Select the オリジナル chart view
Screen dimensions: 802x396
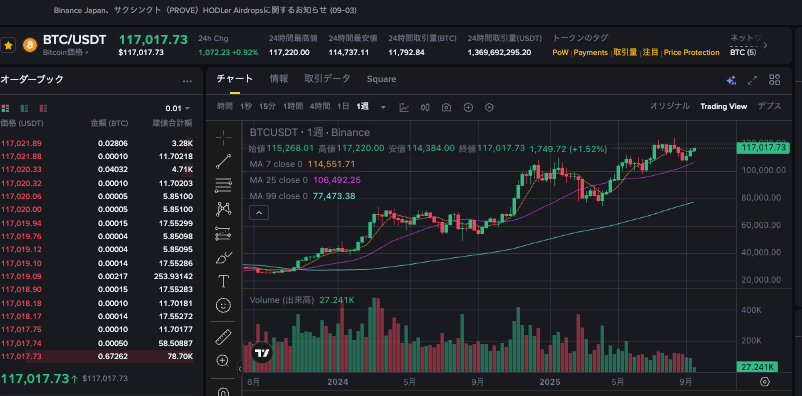670,106
